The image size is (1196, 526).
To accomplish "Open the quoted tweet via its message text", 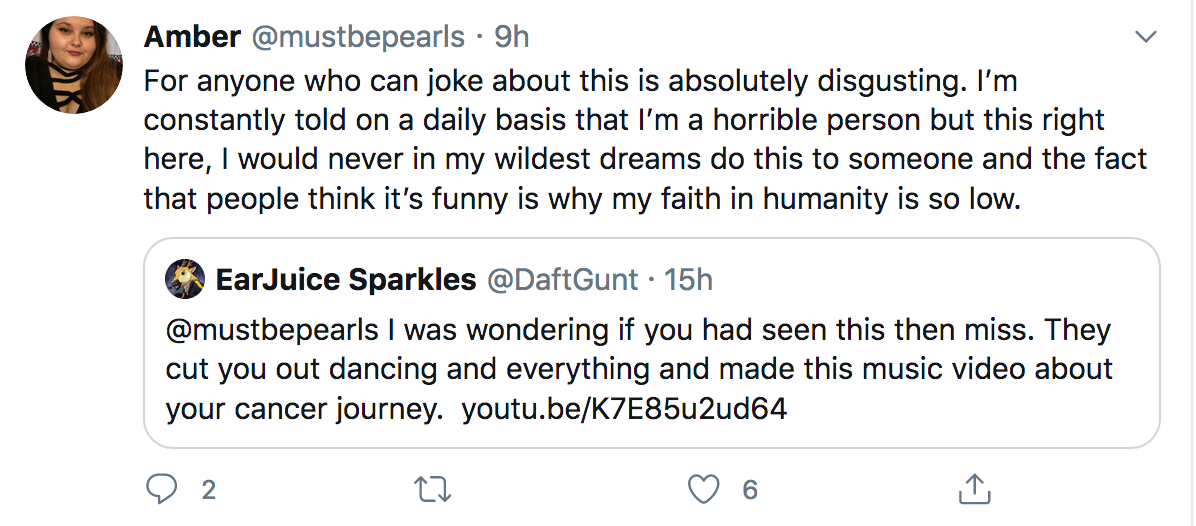I will click(639, 369).
